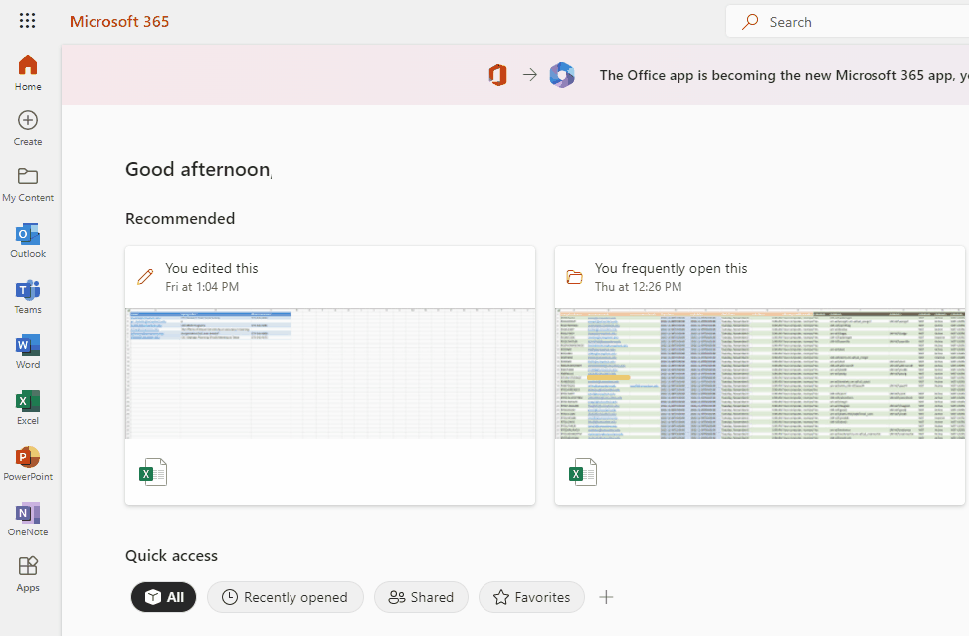
Task: Go to Home in the sidebar
Action: 28,73
